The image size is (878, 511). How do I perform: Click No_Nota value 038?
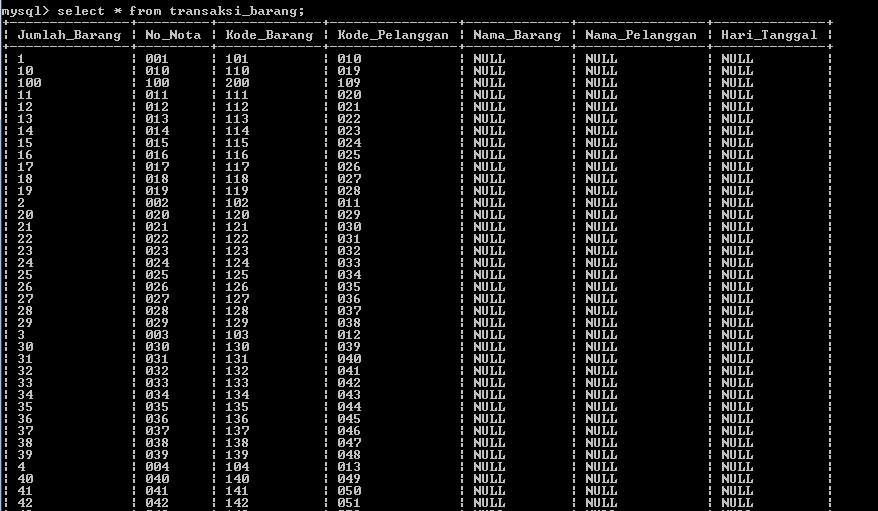[x=157, y=443]
